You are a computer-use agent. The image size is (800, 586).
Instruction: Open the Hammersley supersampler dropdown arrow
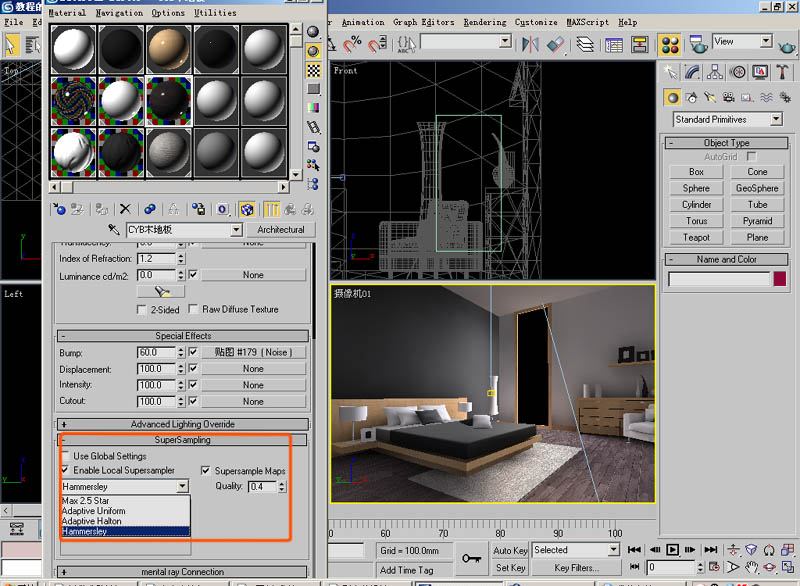pos(183,487)
